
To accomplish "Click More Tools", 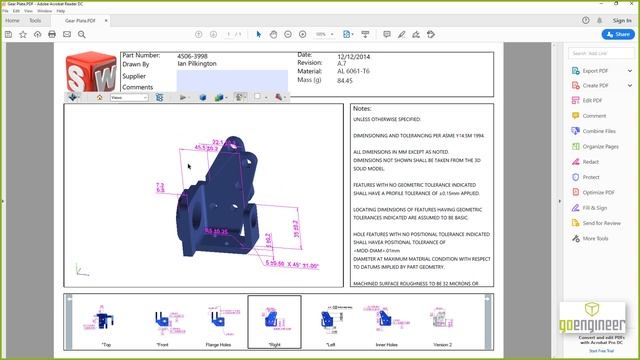I will pyautogui.click(x=590, y=238).
